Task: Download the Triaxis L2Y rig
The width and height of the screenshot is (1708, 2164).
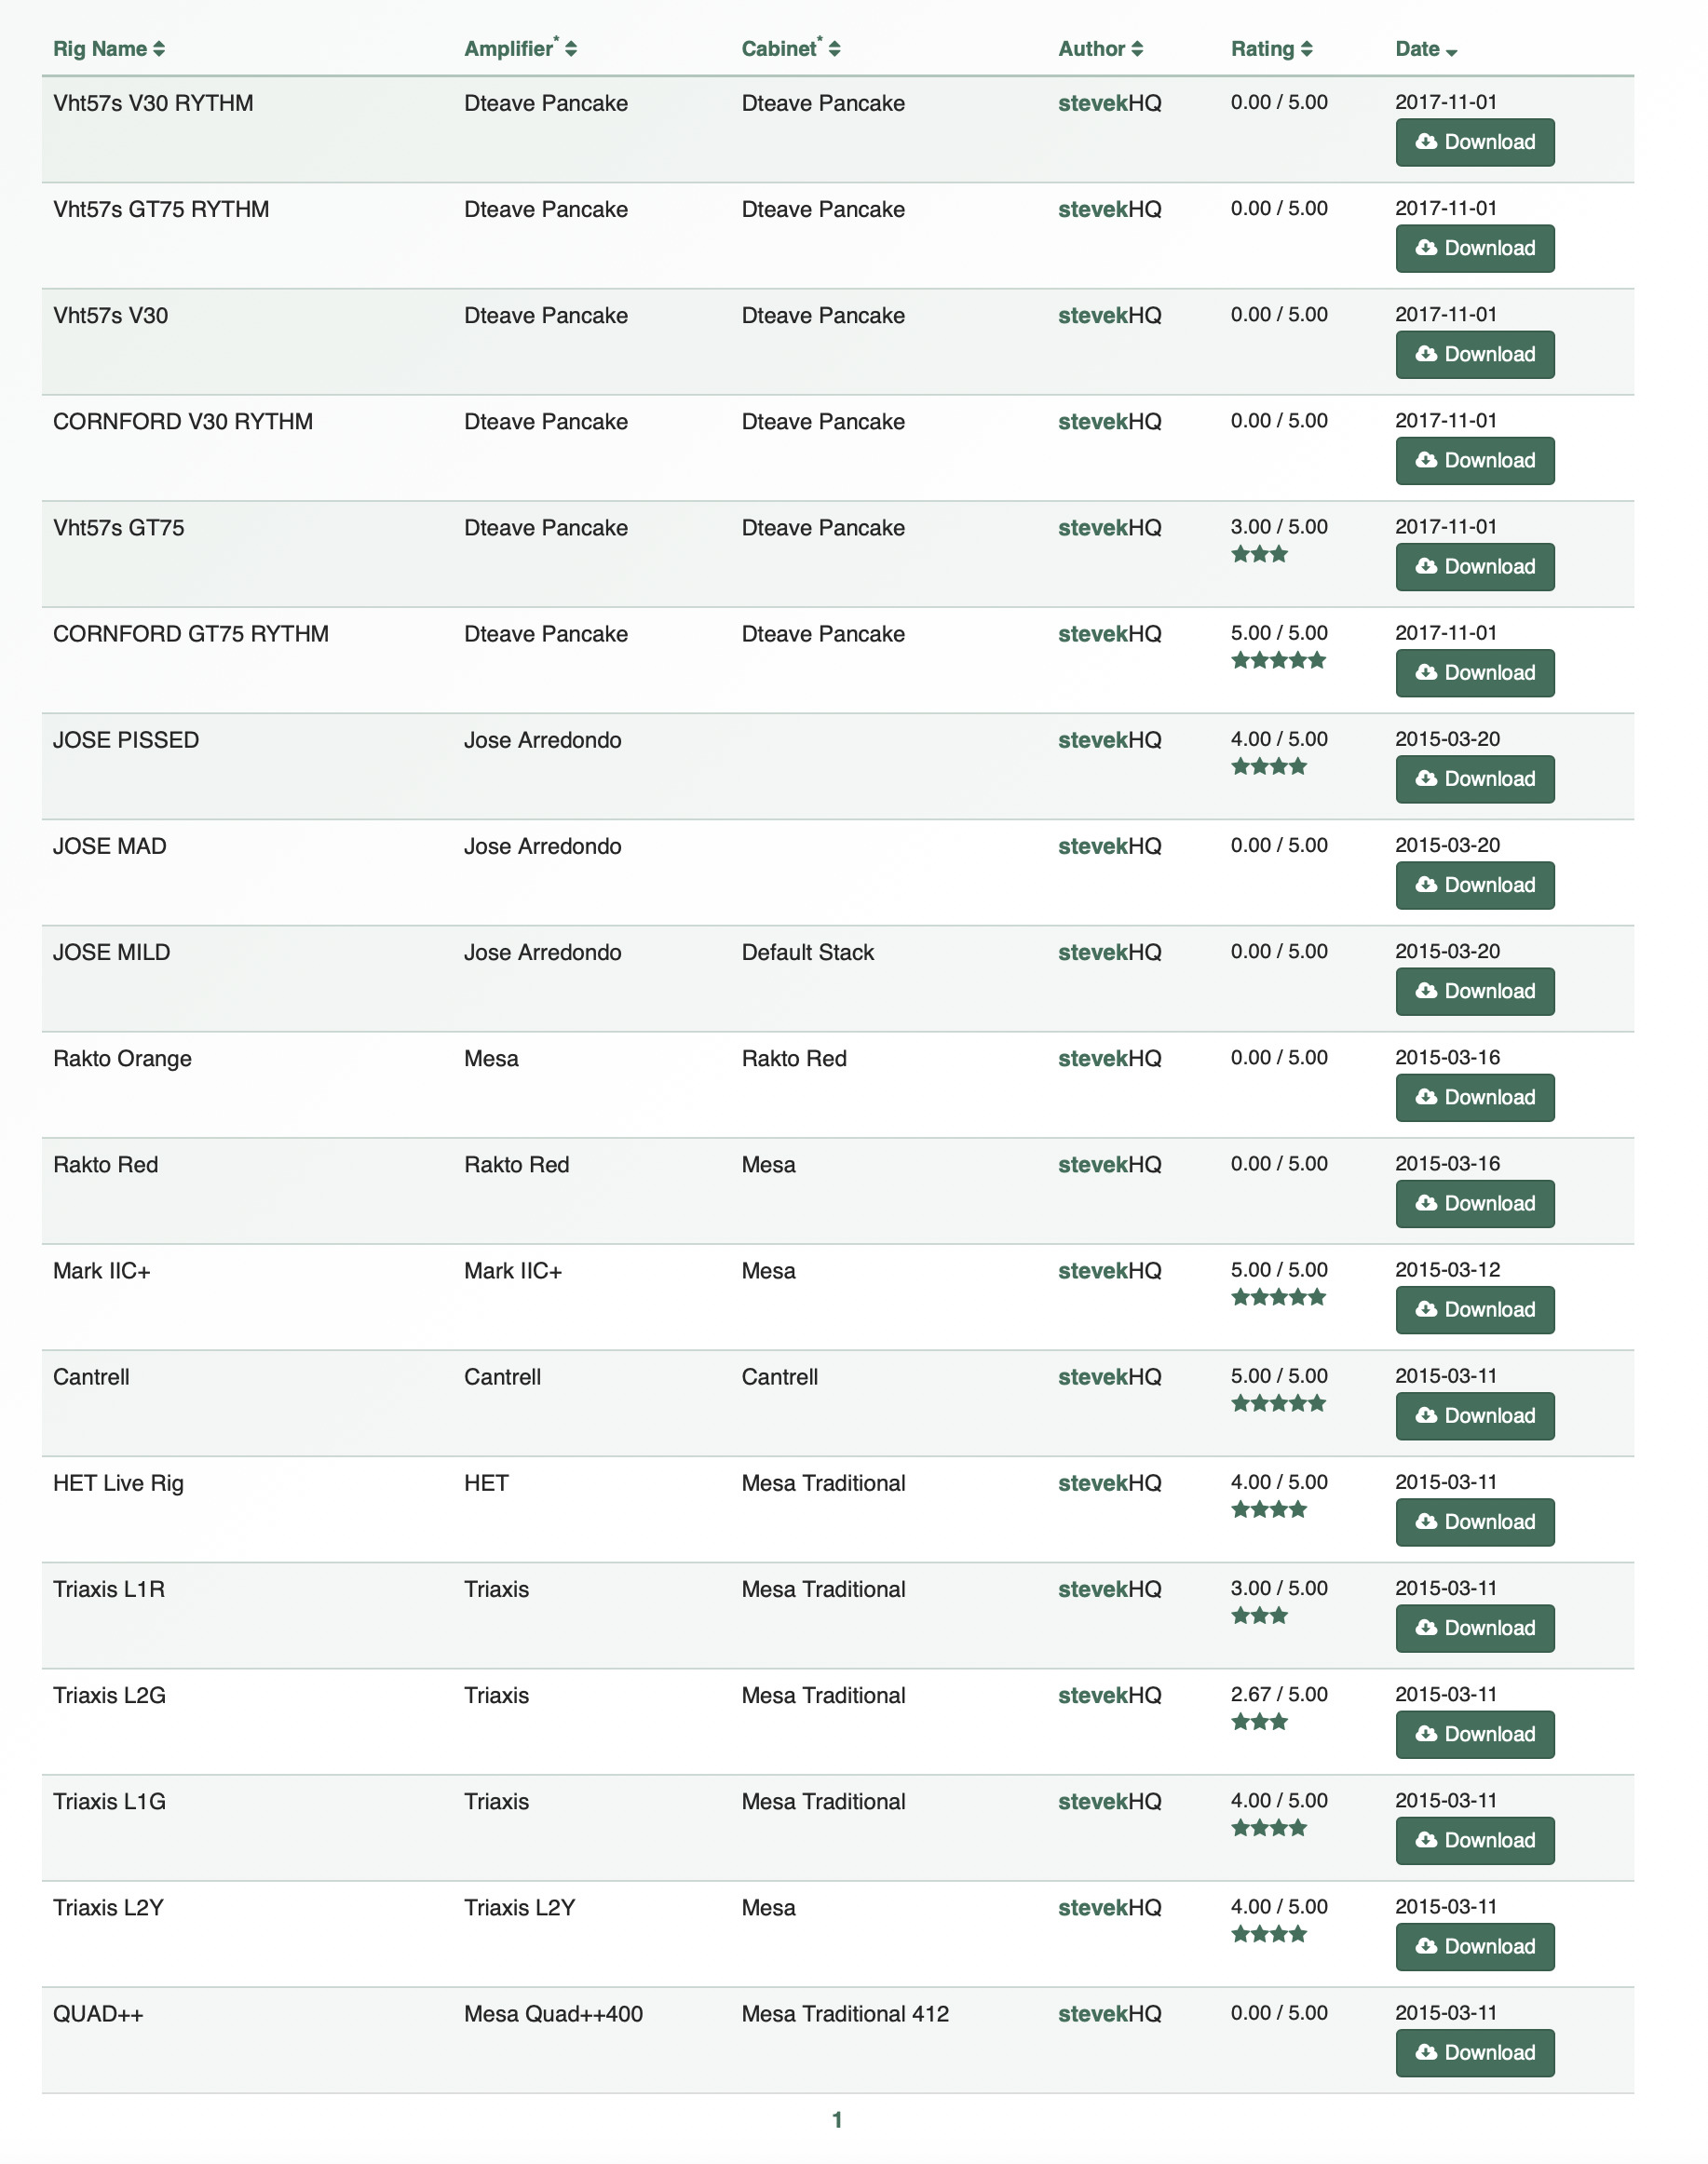Action: [1474, 1946]
